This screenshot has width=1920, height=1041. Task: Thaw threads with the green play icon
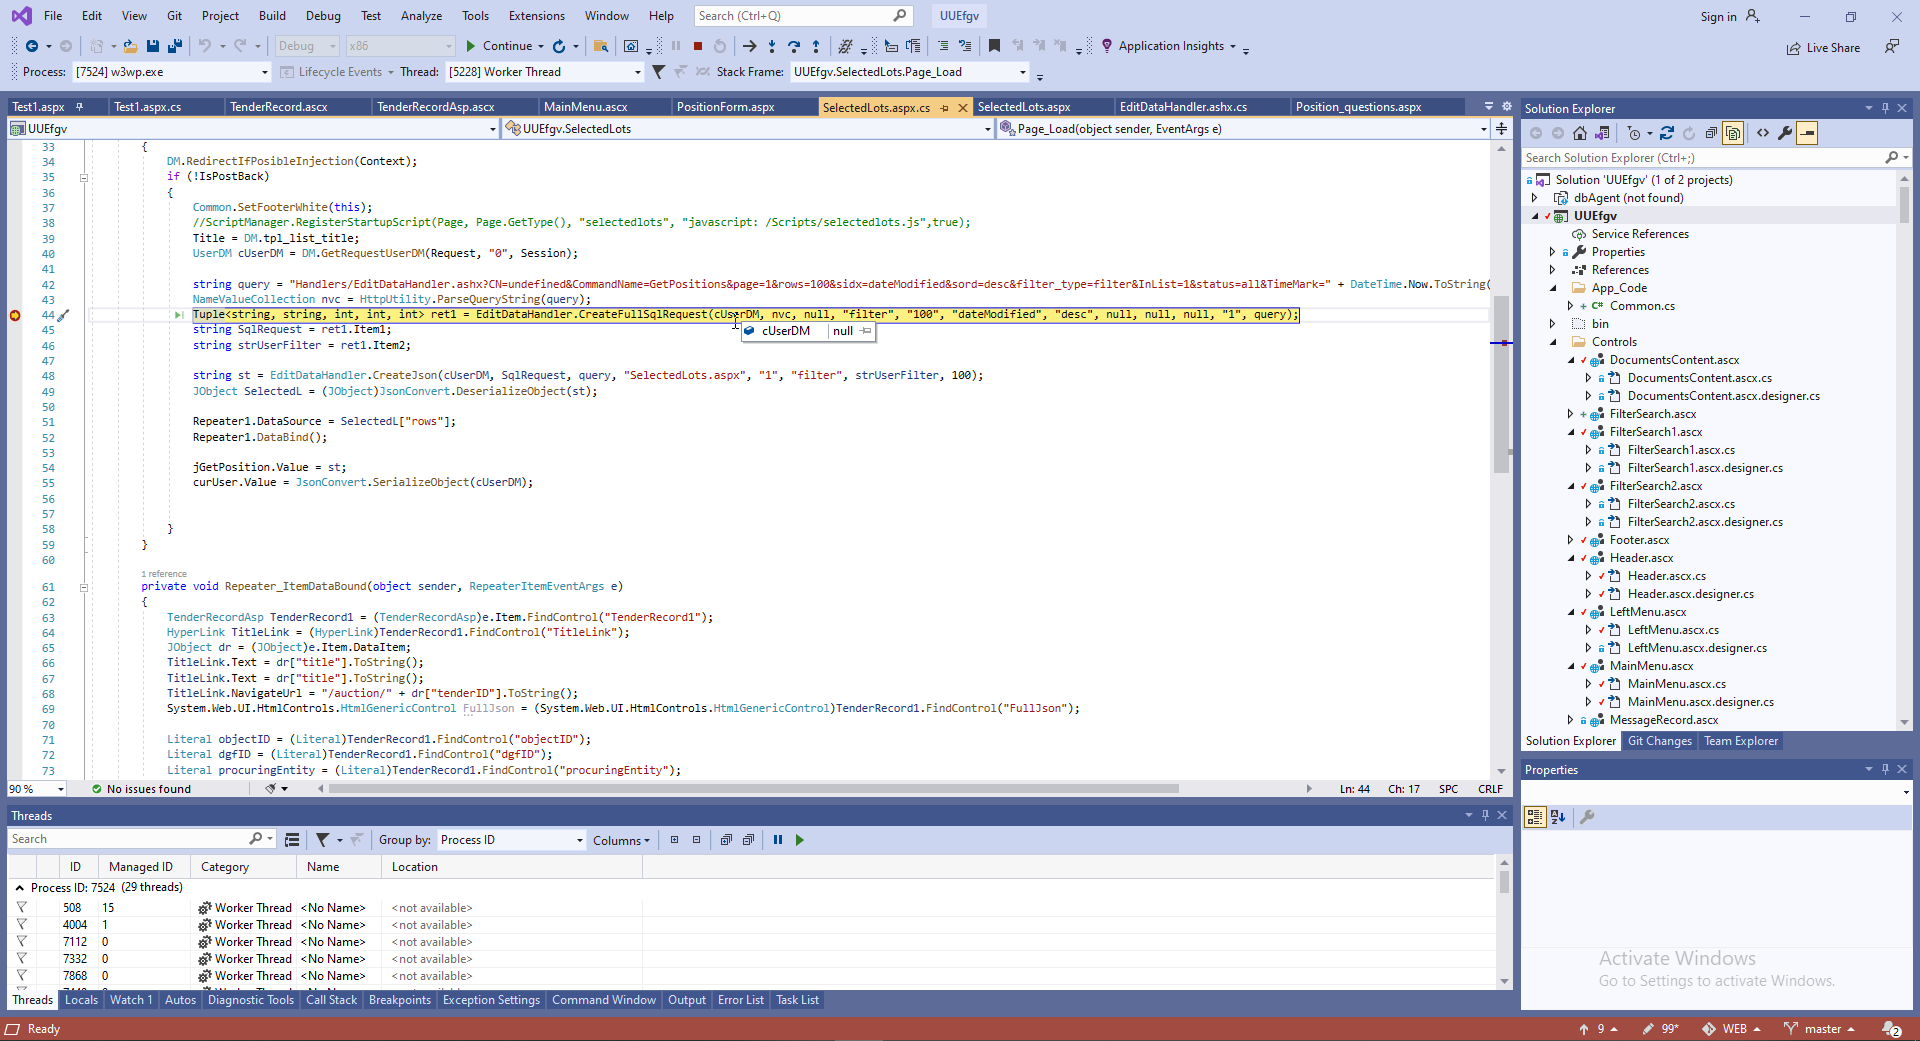(x=800, y=840)
